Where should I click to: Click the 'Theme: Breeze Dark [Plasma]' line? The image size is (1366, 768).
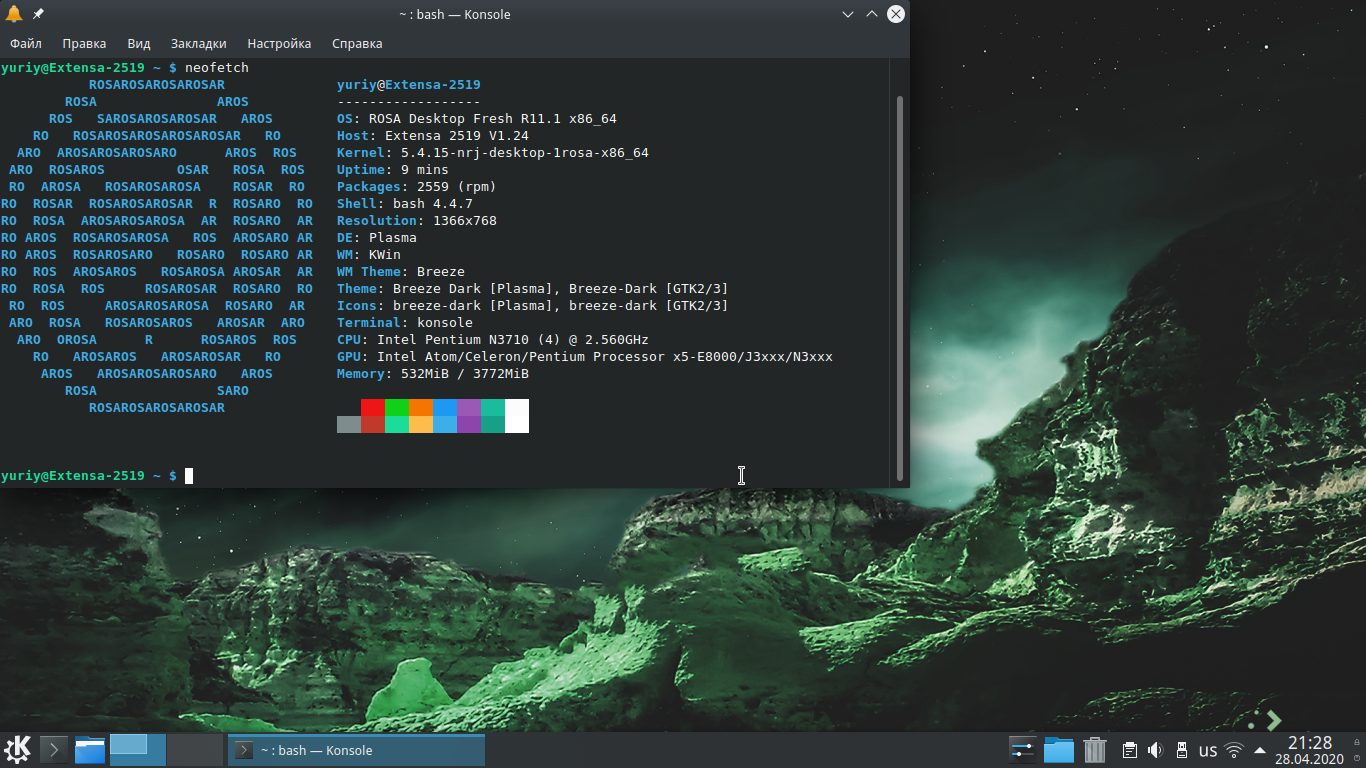(x=533, y=289)
